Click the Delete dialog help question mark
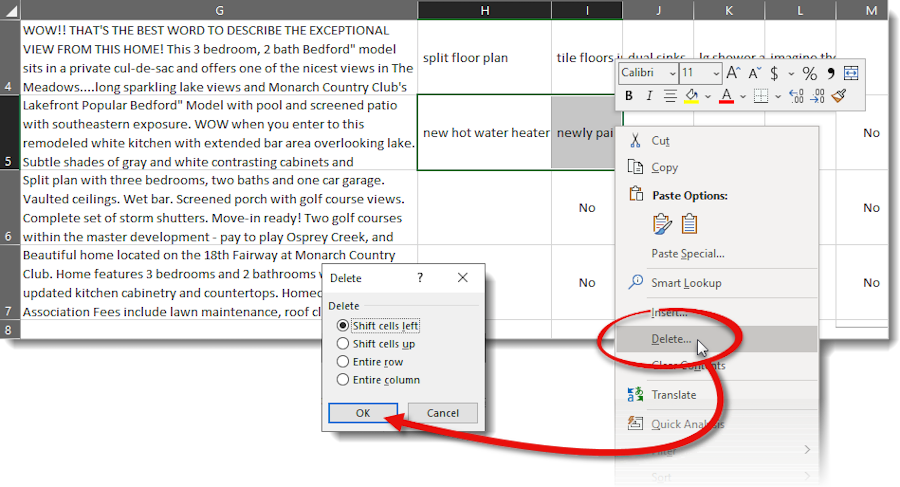This screenshot has width=900, height=487. (420, 278)
